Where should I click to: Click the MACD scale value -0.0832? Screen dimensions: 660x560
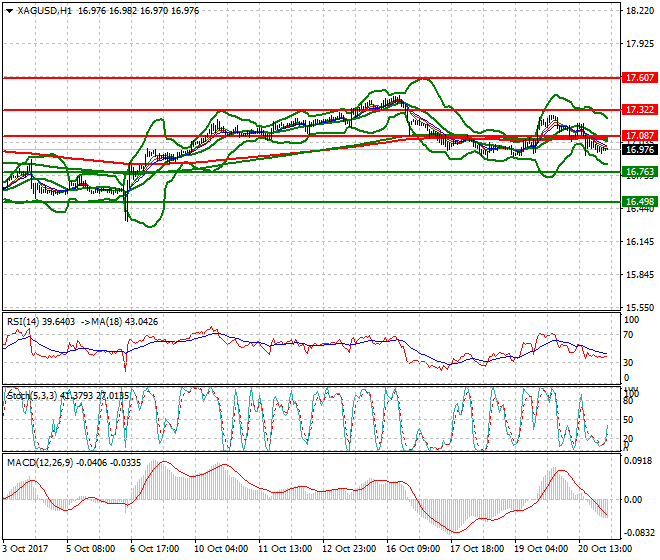639,533
